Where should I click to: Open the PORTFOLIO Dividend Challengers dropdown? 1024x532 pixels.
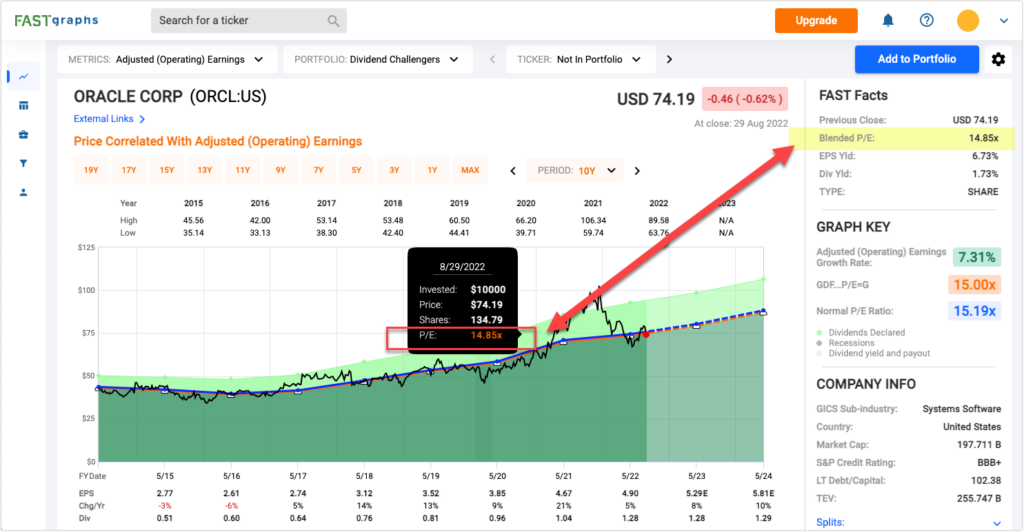point(377,59)
